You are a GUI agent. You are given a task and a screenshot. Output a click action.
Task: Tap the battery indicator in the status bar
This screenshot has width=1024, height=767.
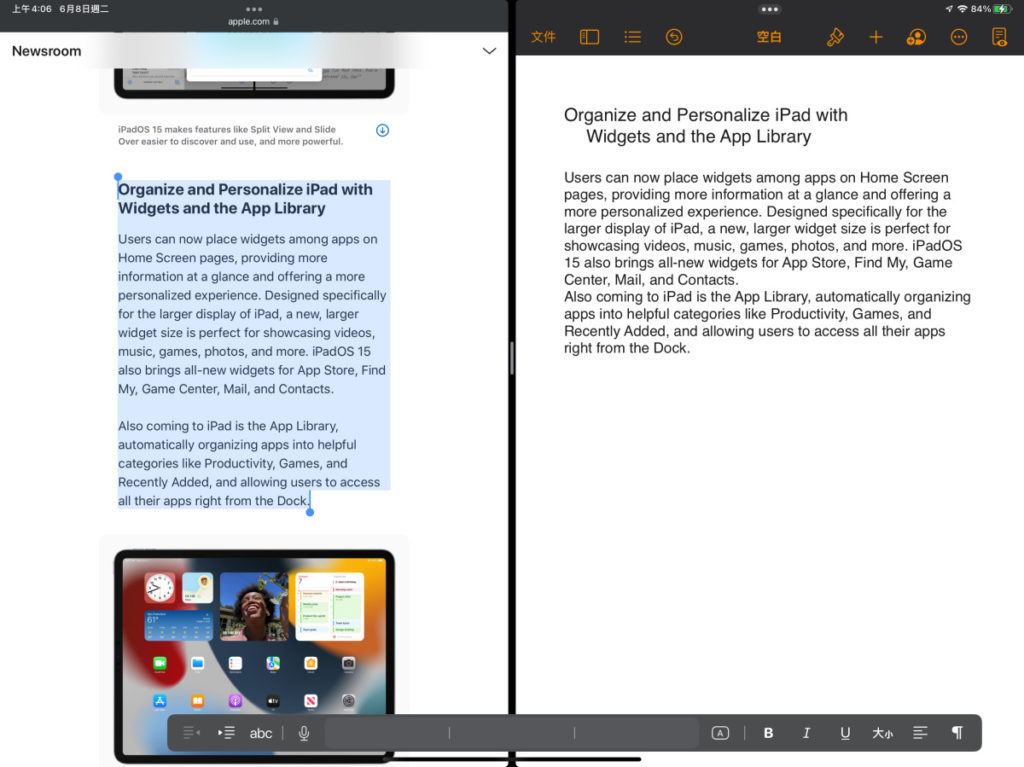pyautogui.click(x=1001, y=9)
